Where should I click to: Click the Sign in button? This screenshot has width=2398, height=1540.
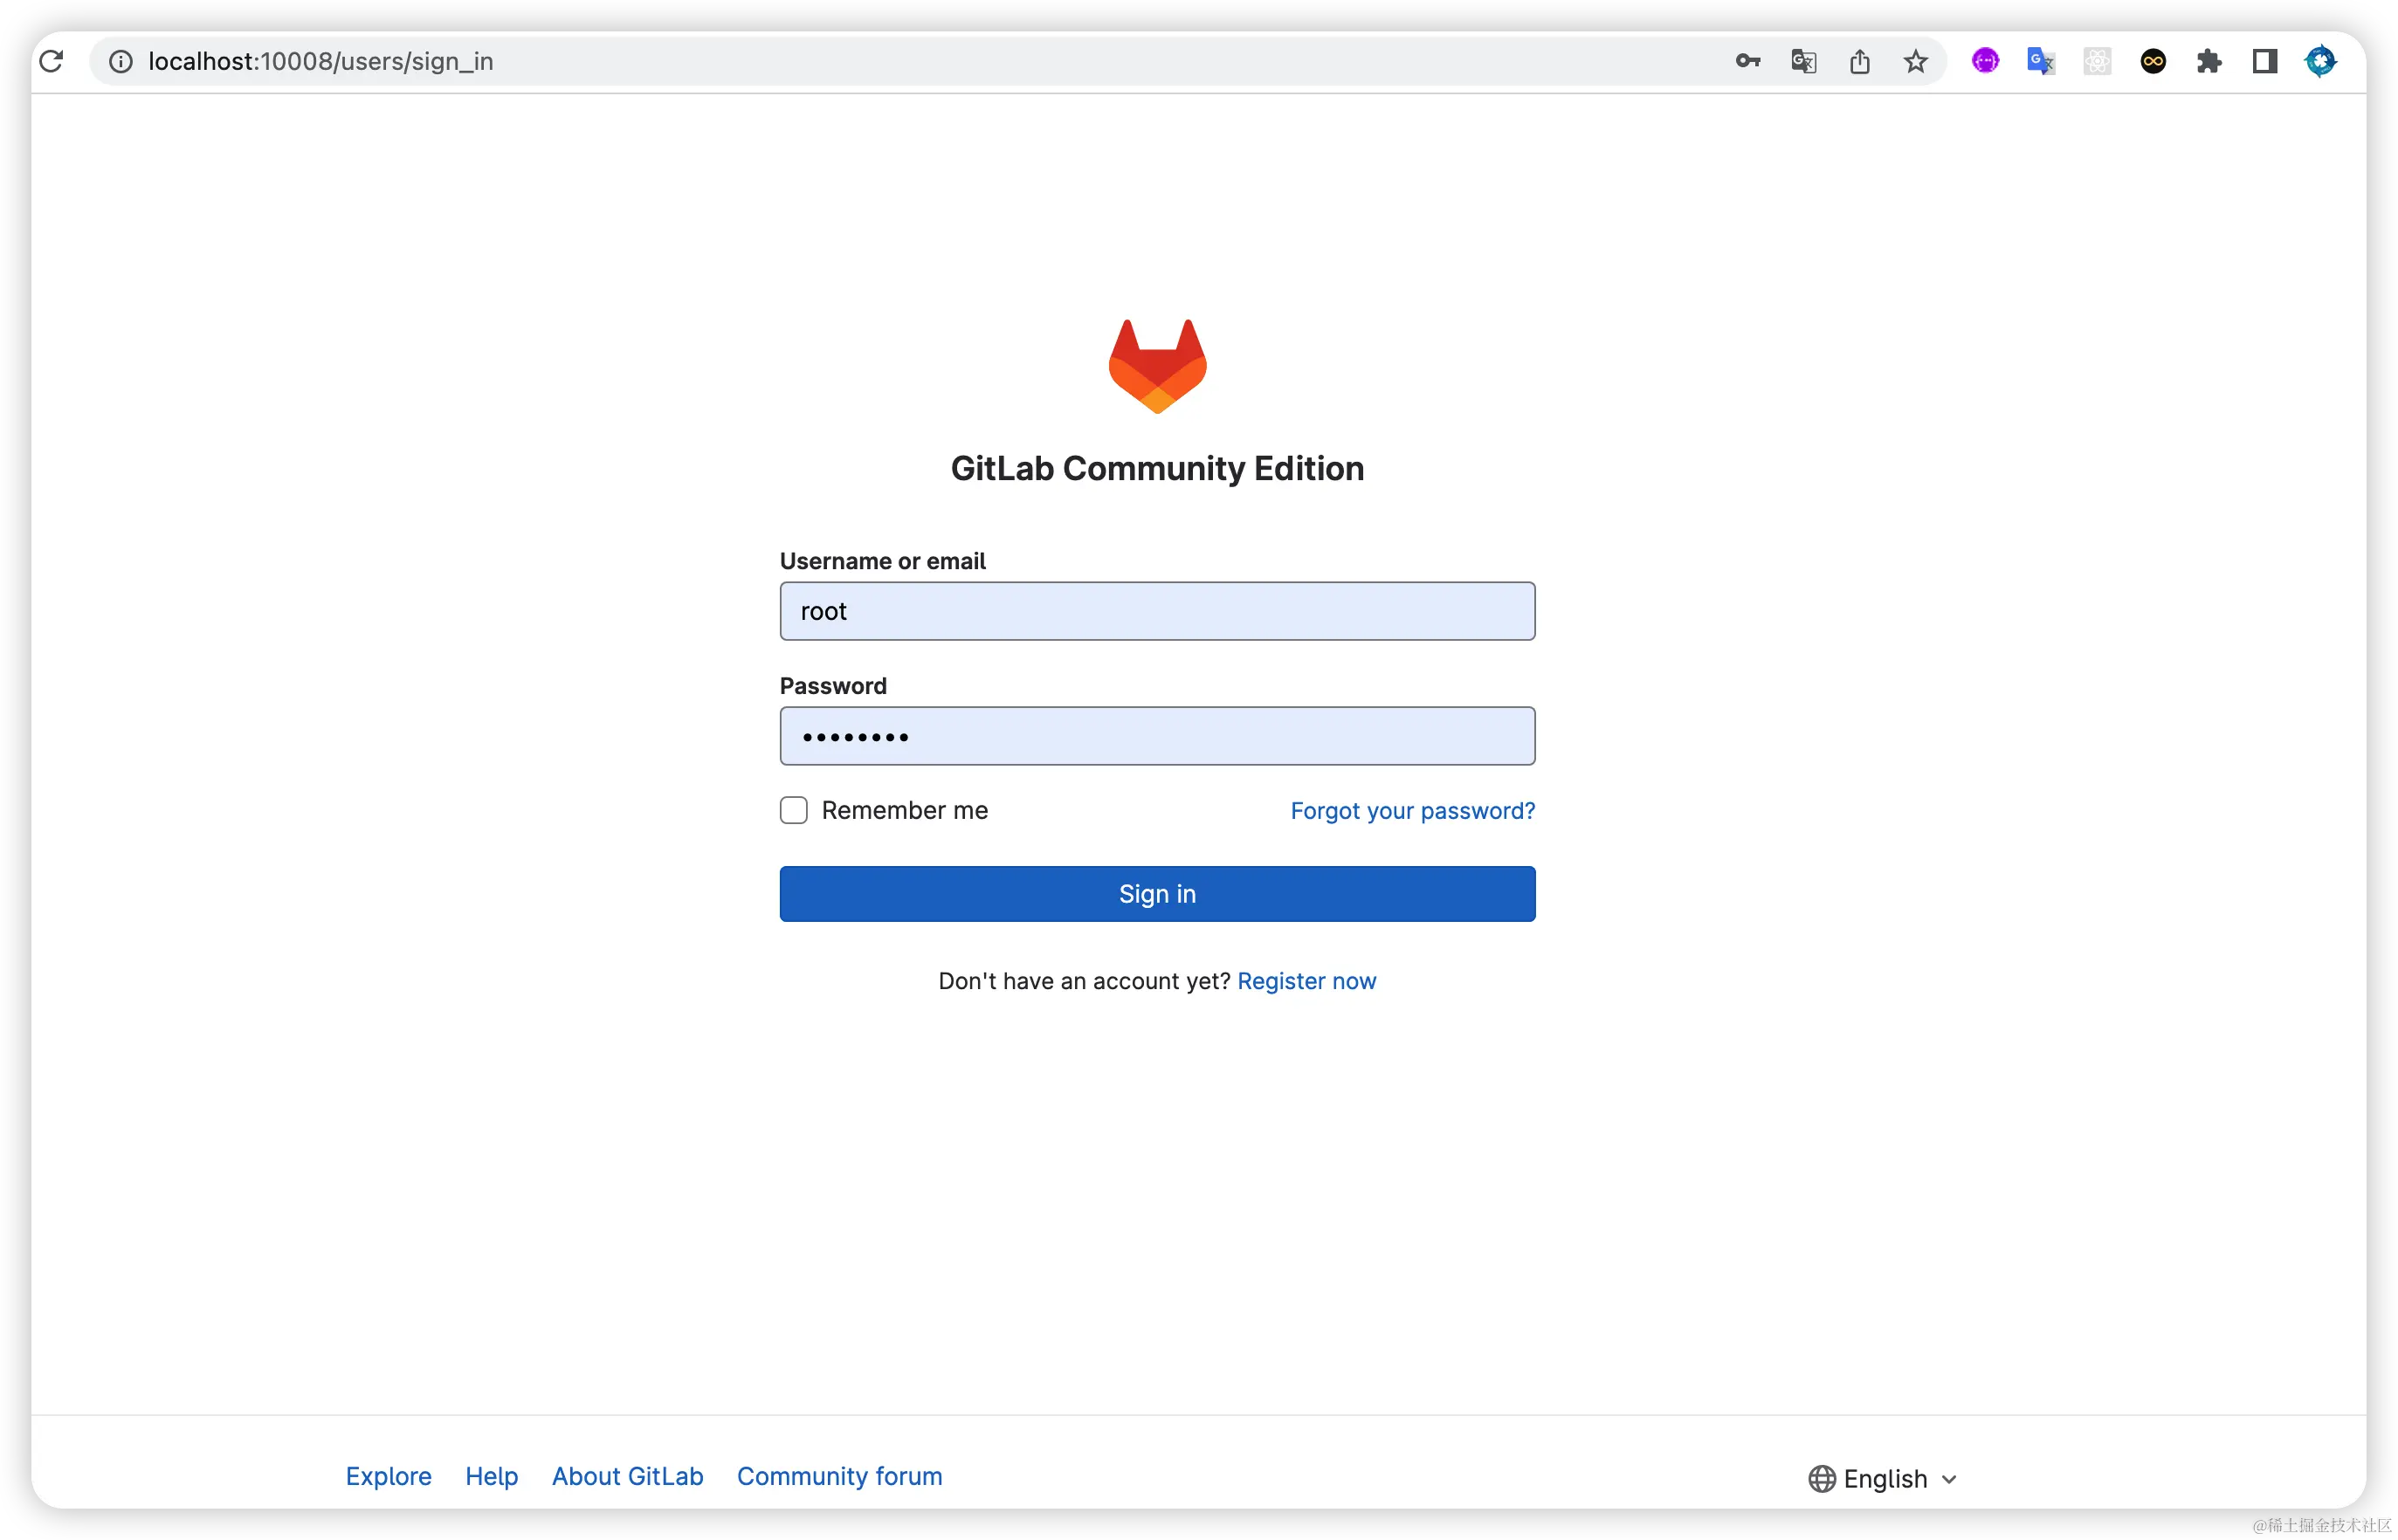coord(1157,894)
